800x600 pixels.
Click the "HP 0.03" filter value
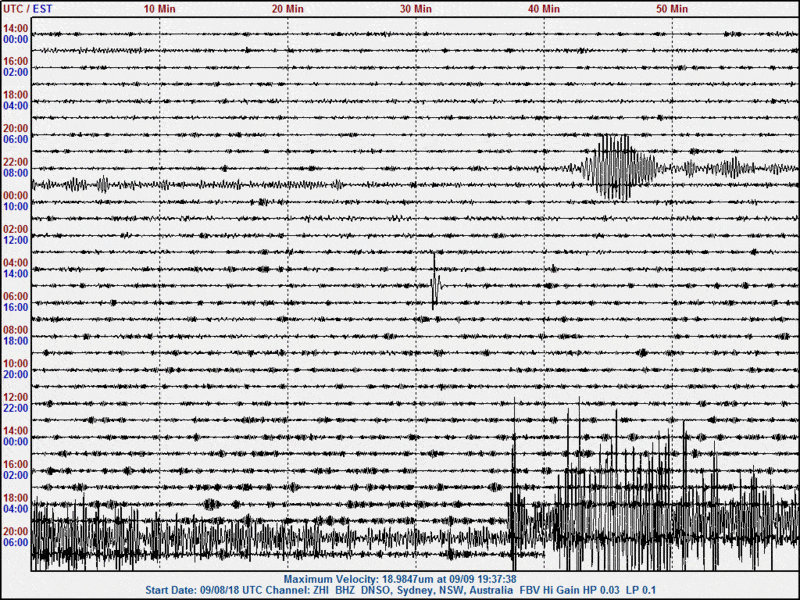click(601, 590)
